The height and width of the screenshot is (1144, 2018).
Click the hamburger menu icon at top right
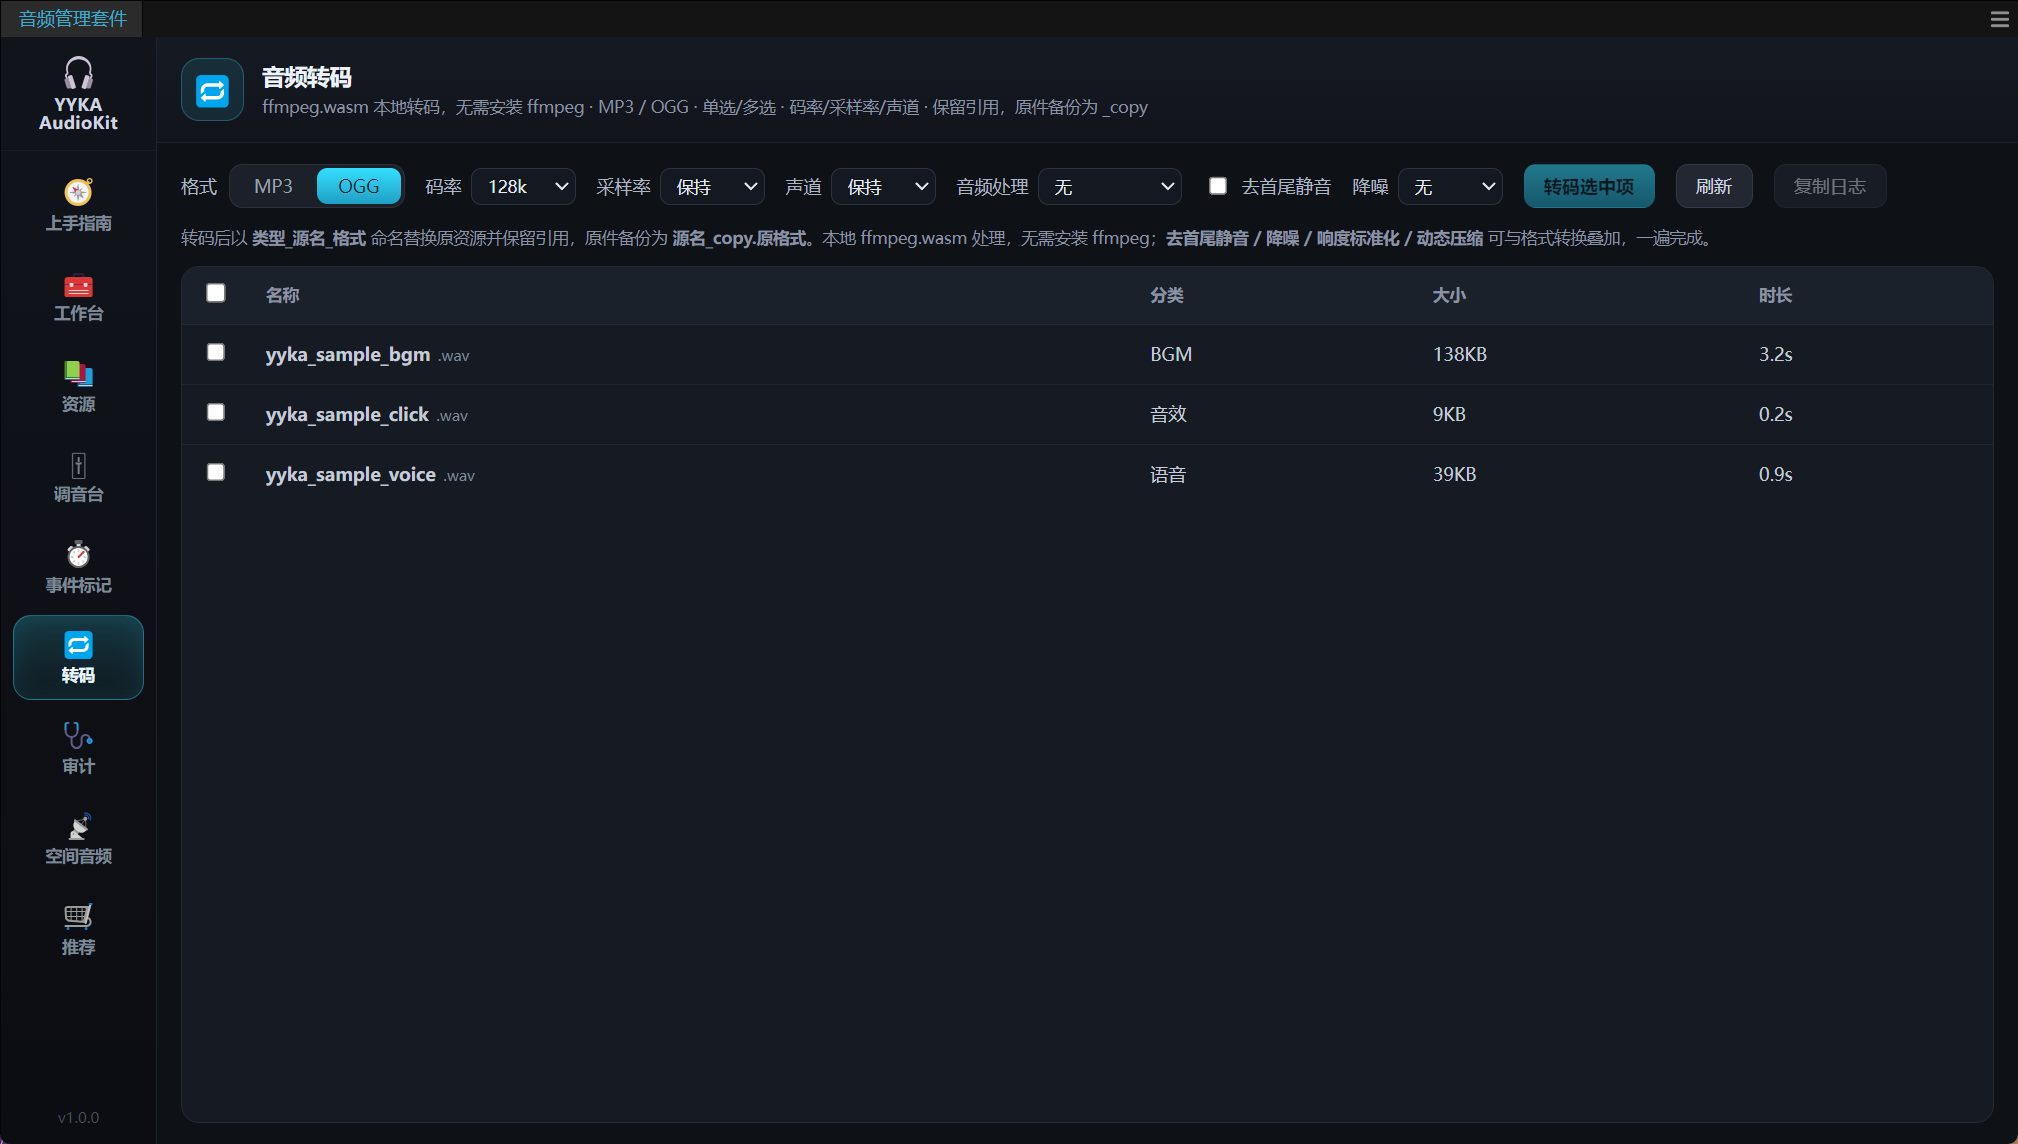2000,19
